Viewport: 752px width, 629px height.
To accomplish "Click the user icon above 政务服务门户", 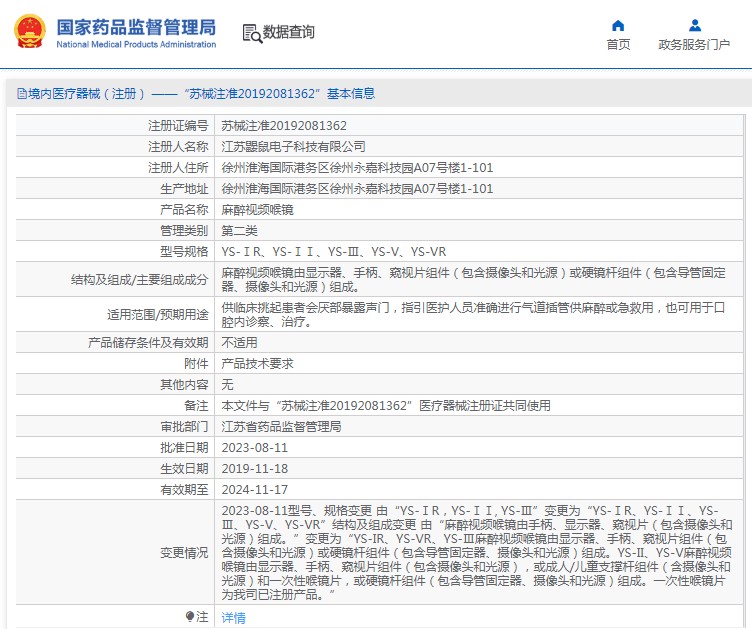I will (x=694, y=25).
